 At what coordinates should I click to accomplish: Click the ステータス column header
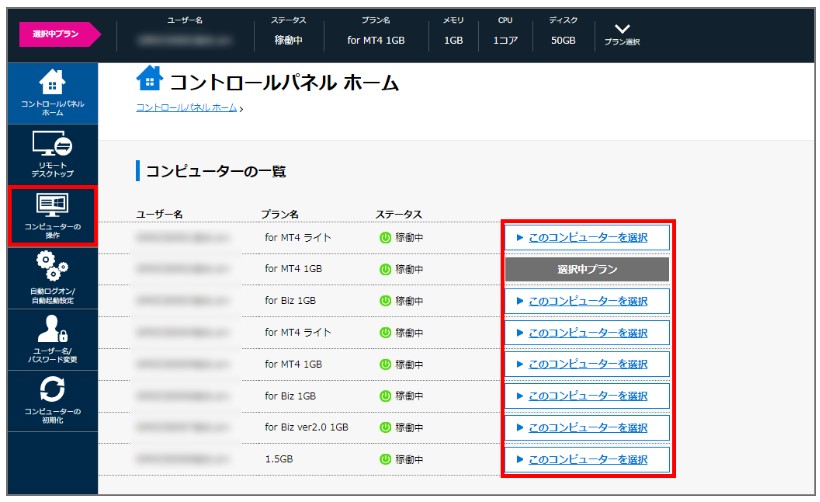click(398, 214)
